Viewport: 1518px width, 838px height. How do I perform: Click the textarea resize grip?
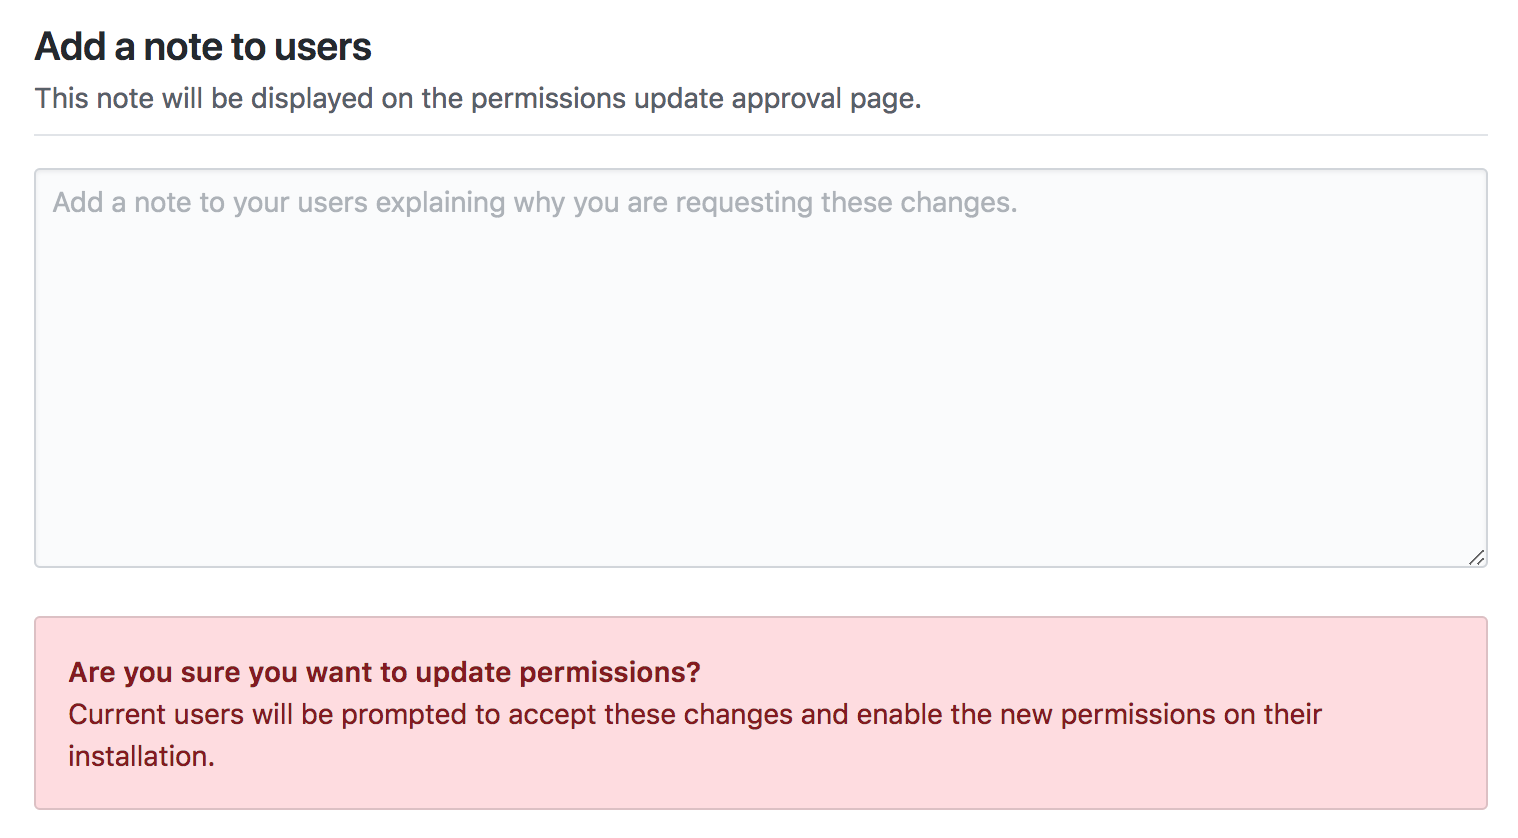tap(1477, 558)
